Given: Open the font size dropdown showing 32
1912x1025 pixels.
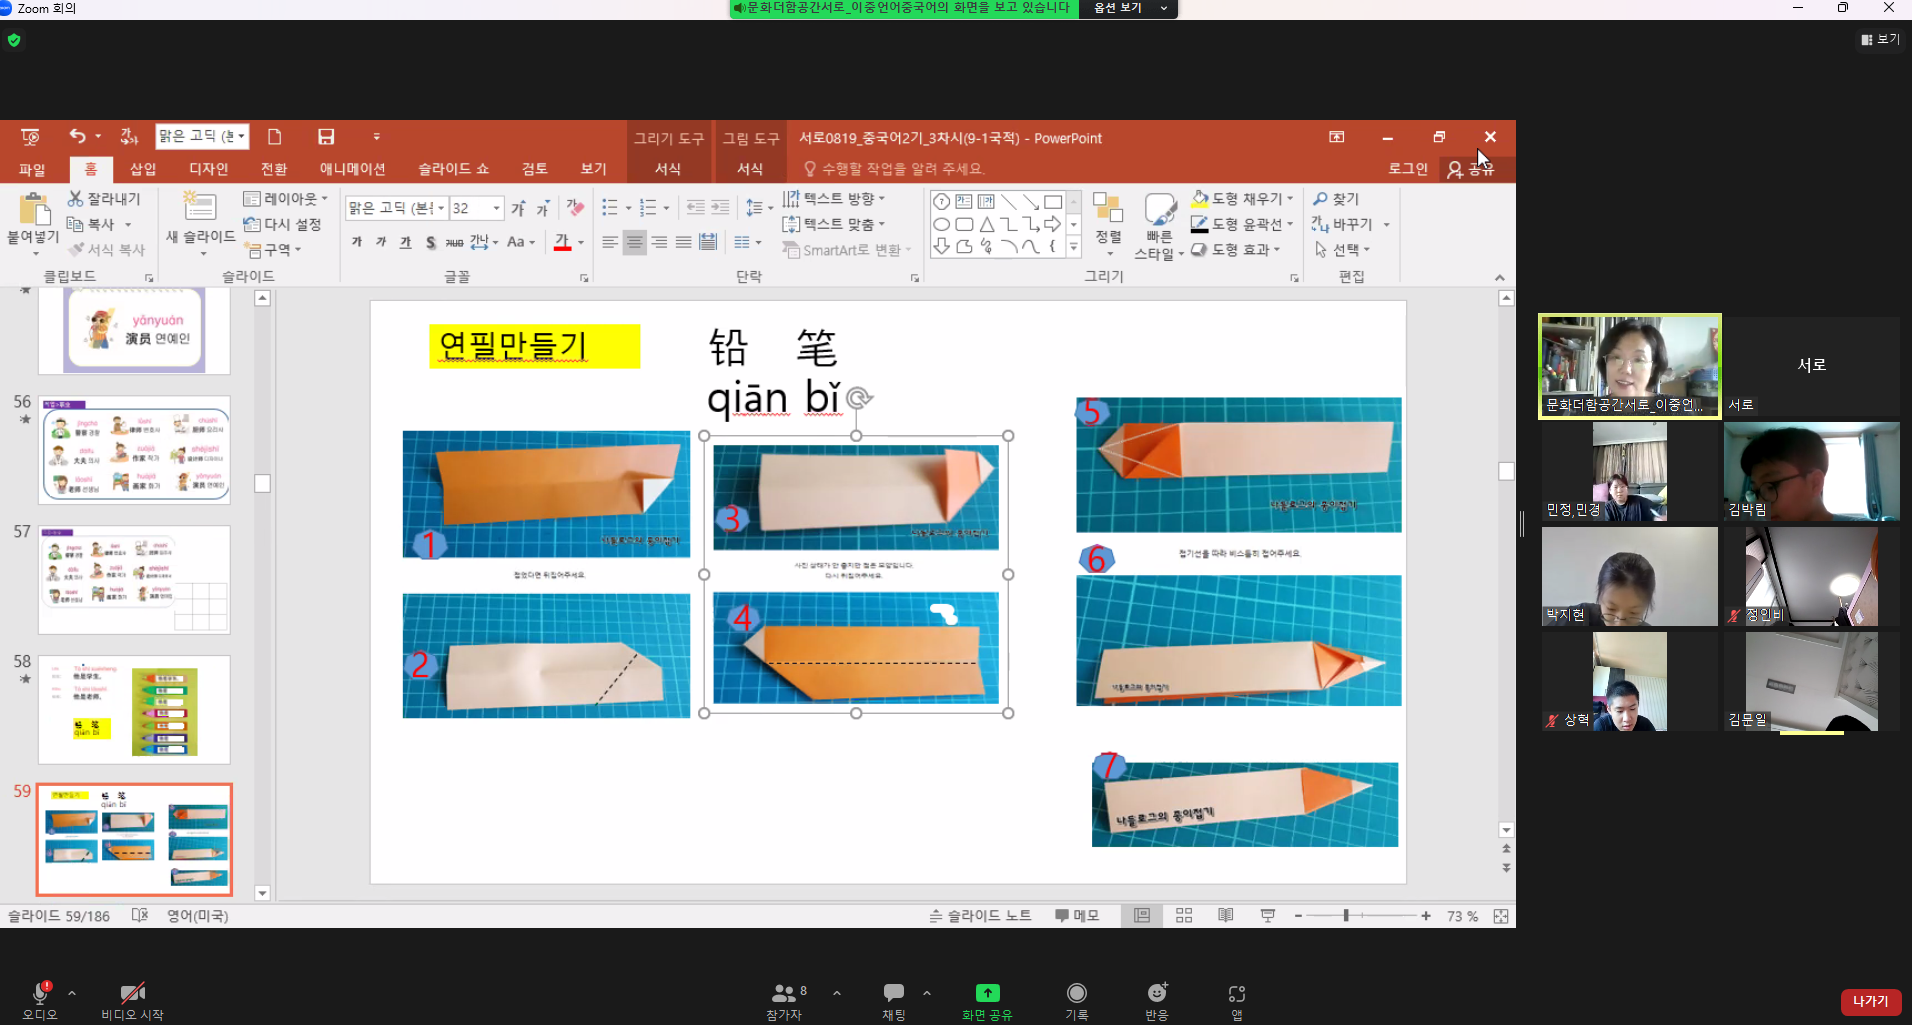Looking at the screenshot, I should tap(496, 208).
